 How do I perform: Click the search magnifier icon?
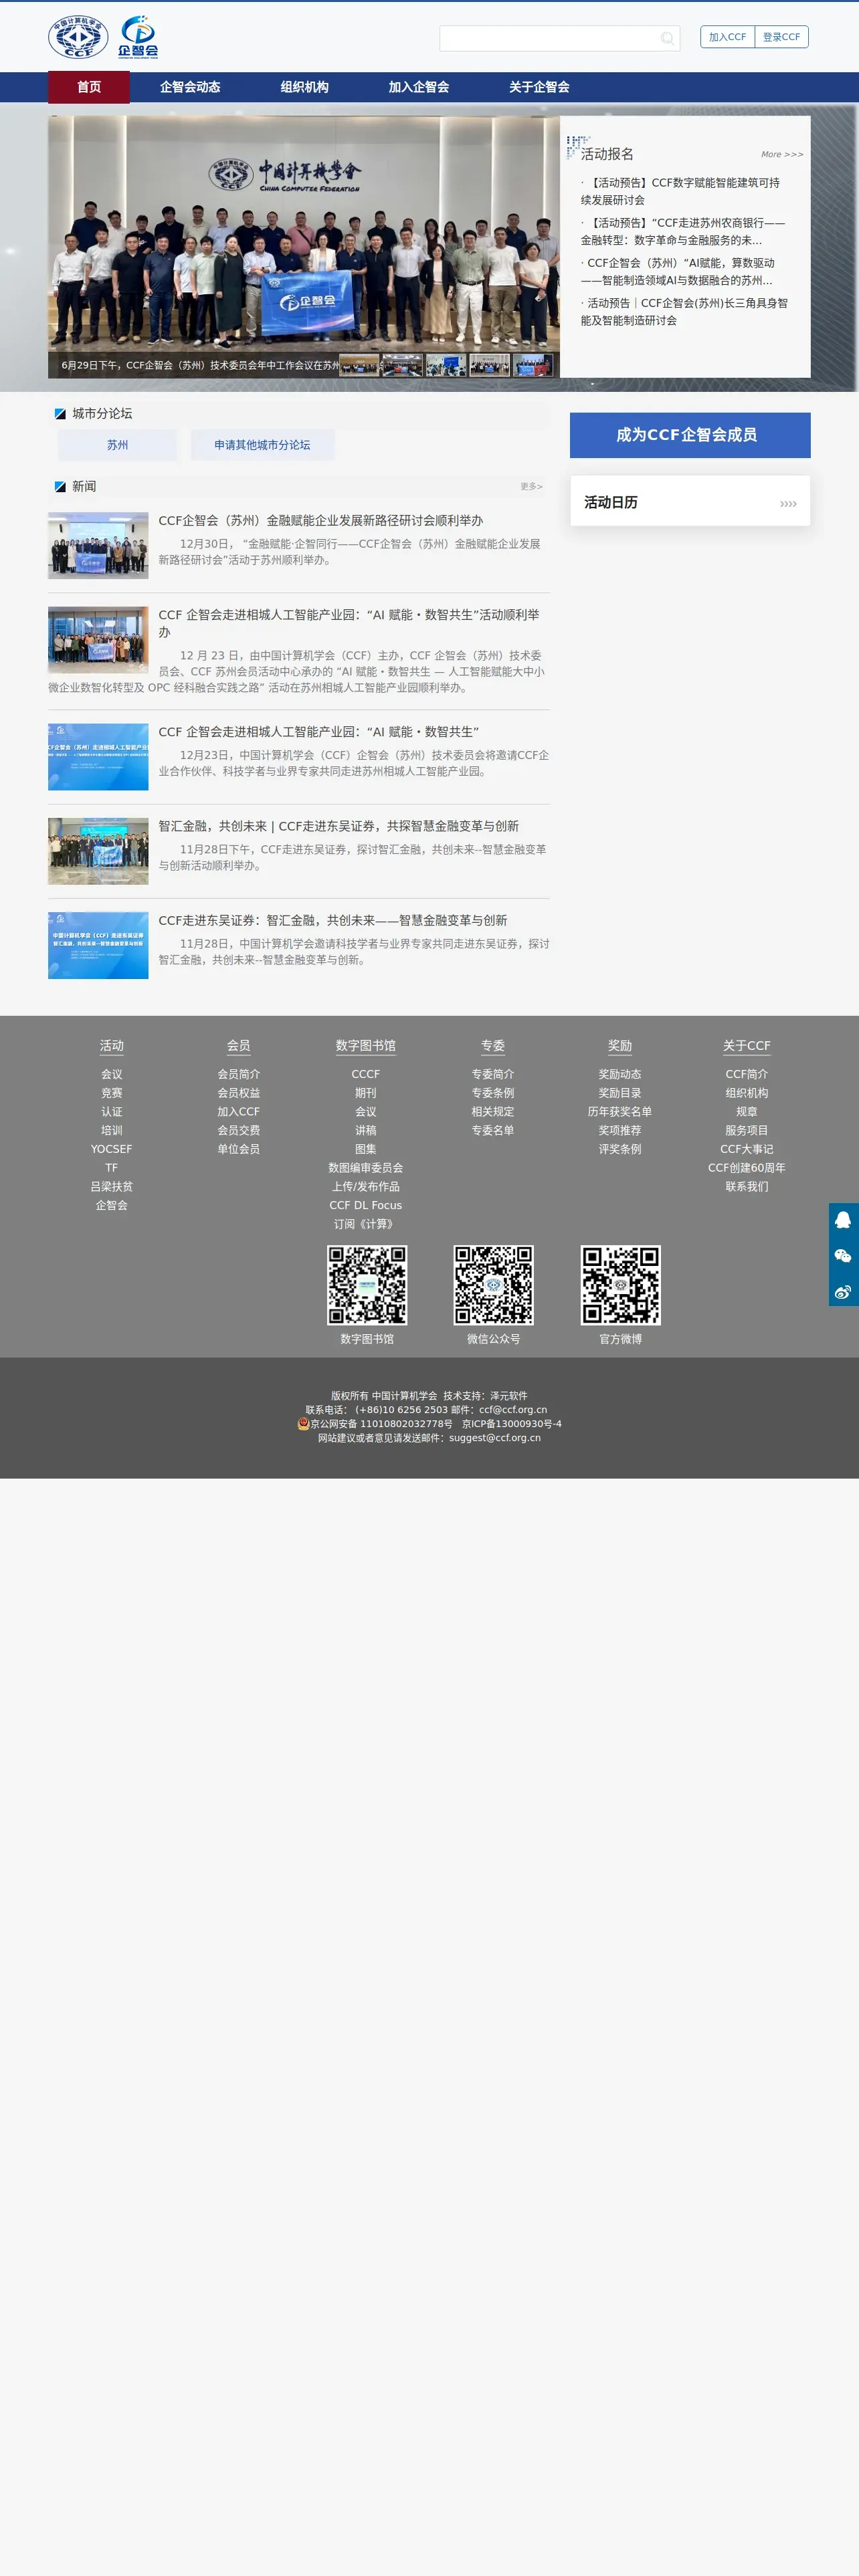[x=667, y=38]
